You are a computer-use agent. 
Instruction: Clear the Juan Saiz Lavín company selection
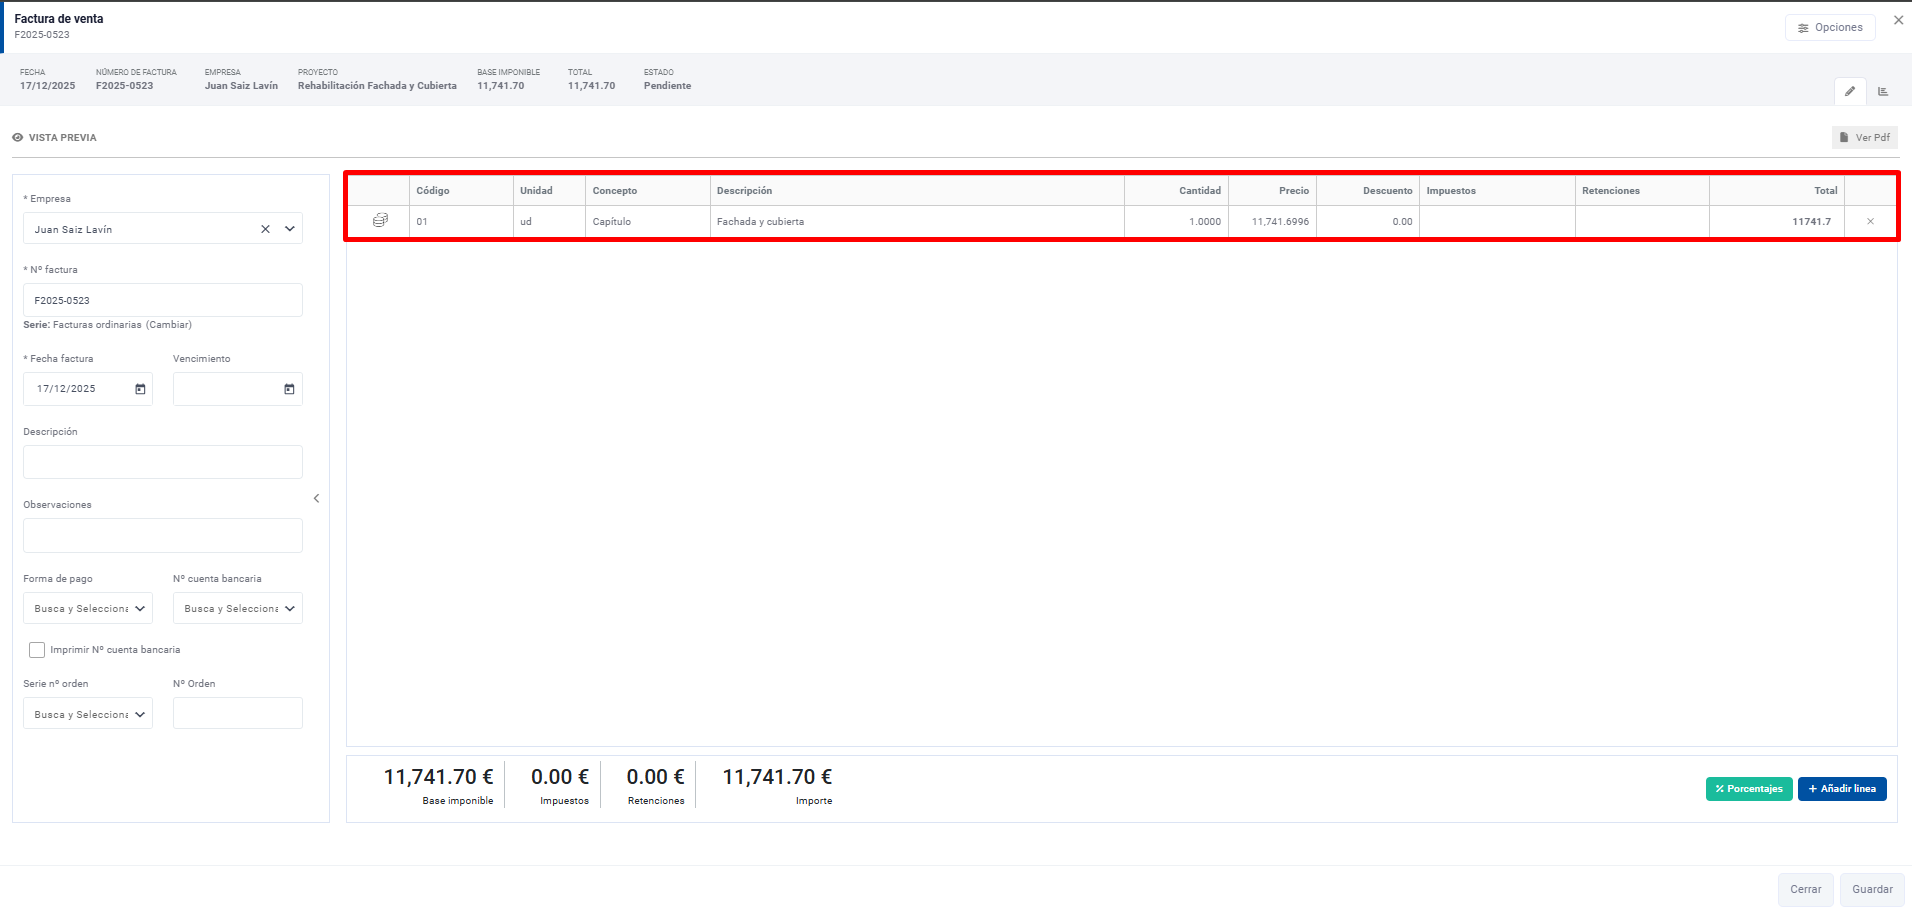265,229
